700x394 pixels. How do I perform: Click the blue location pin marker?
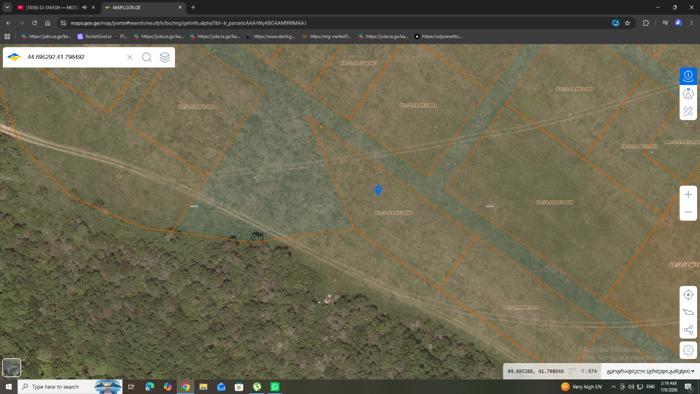378,190
